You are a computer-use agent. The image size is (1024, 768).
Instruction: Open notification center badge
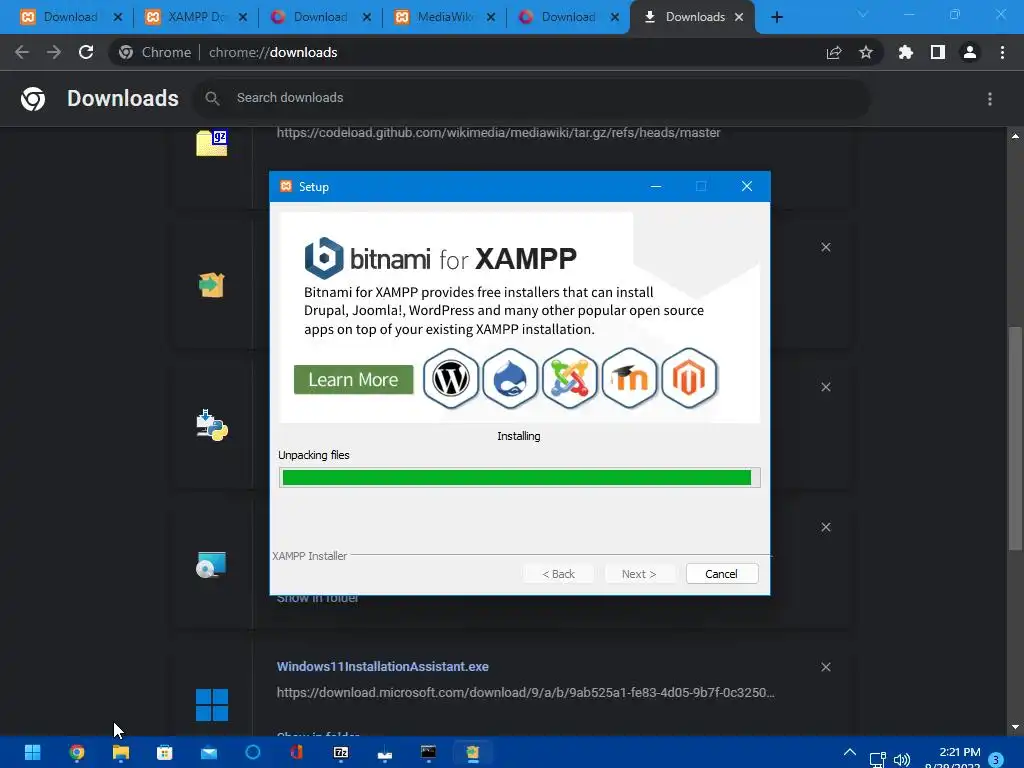[996, 760]
